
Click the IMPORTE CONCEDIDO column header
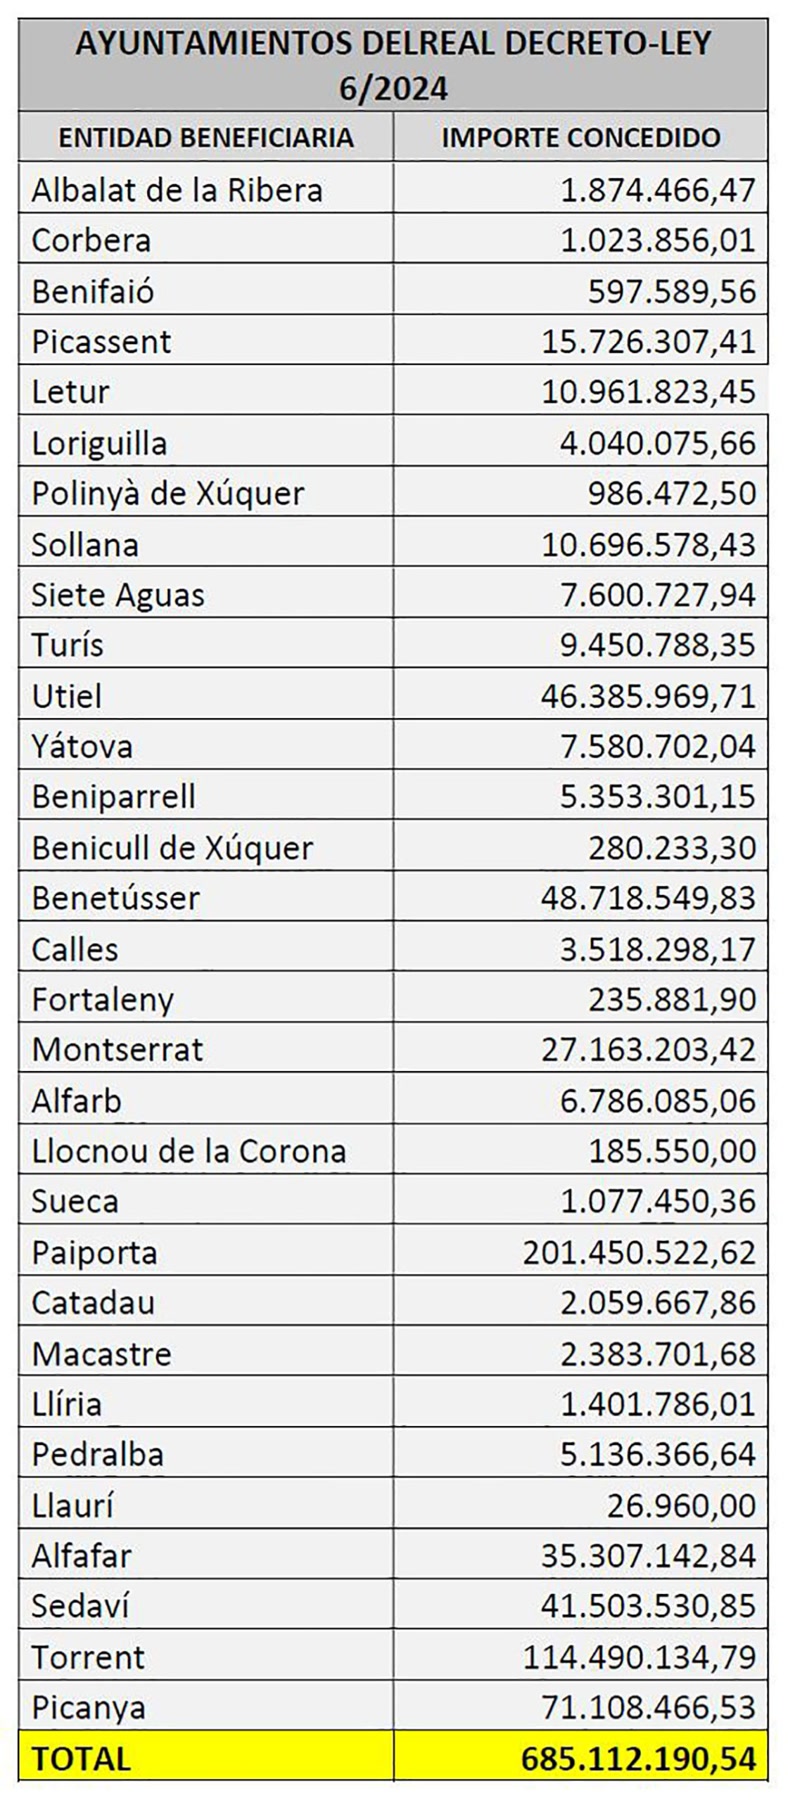(x=581, y=137)
